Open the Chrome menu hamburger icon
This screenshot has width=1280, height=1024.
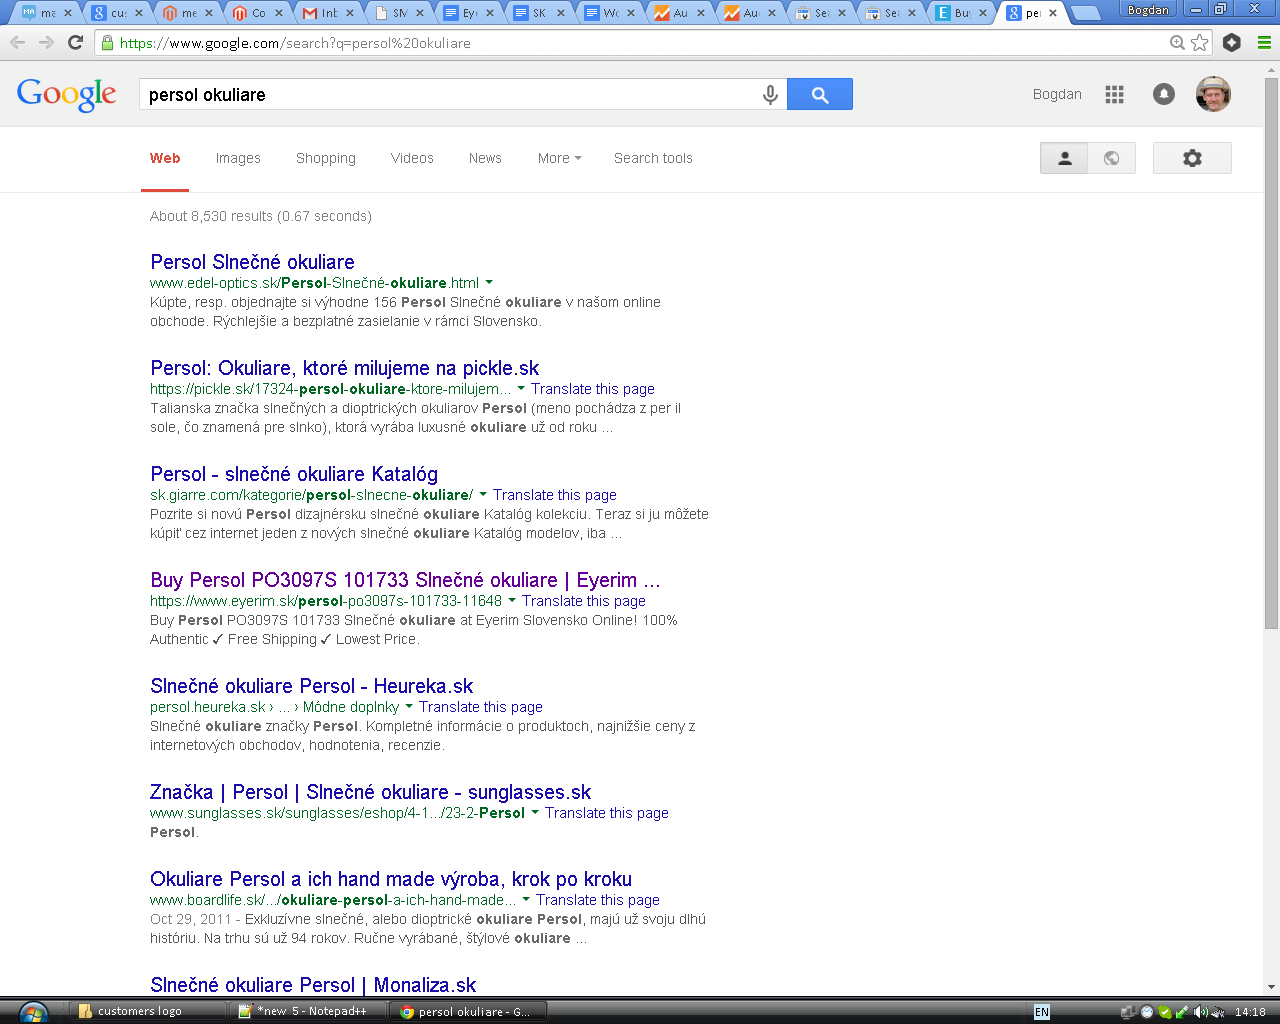coord(1264,43)
